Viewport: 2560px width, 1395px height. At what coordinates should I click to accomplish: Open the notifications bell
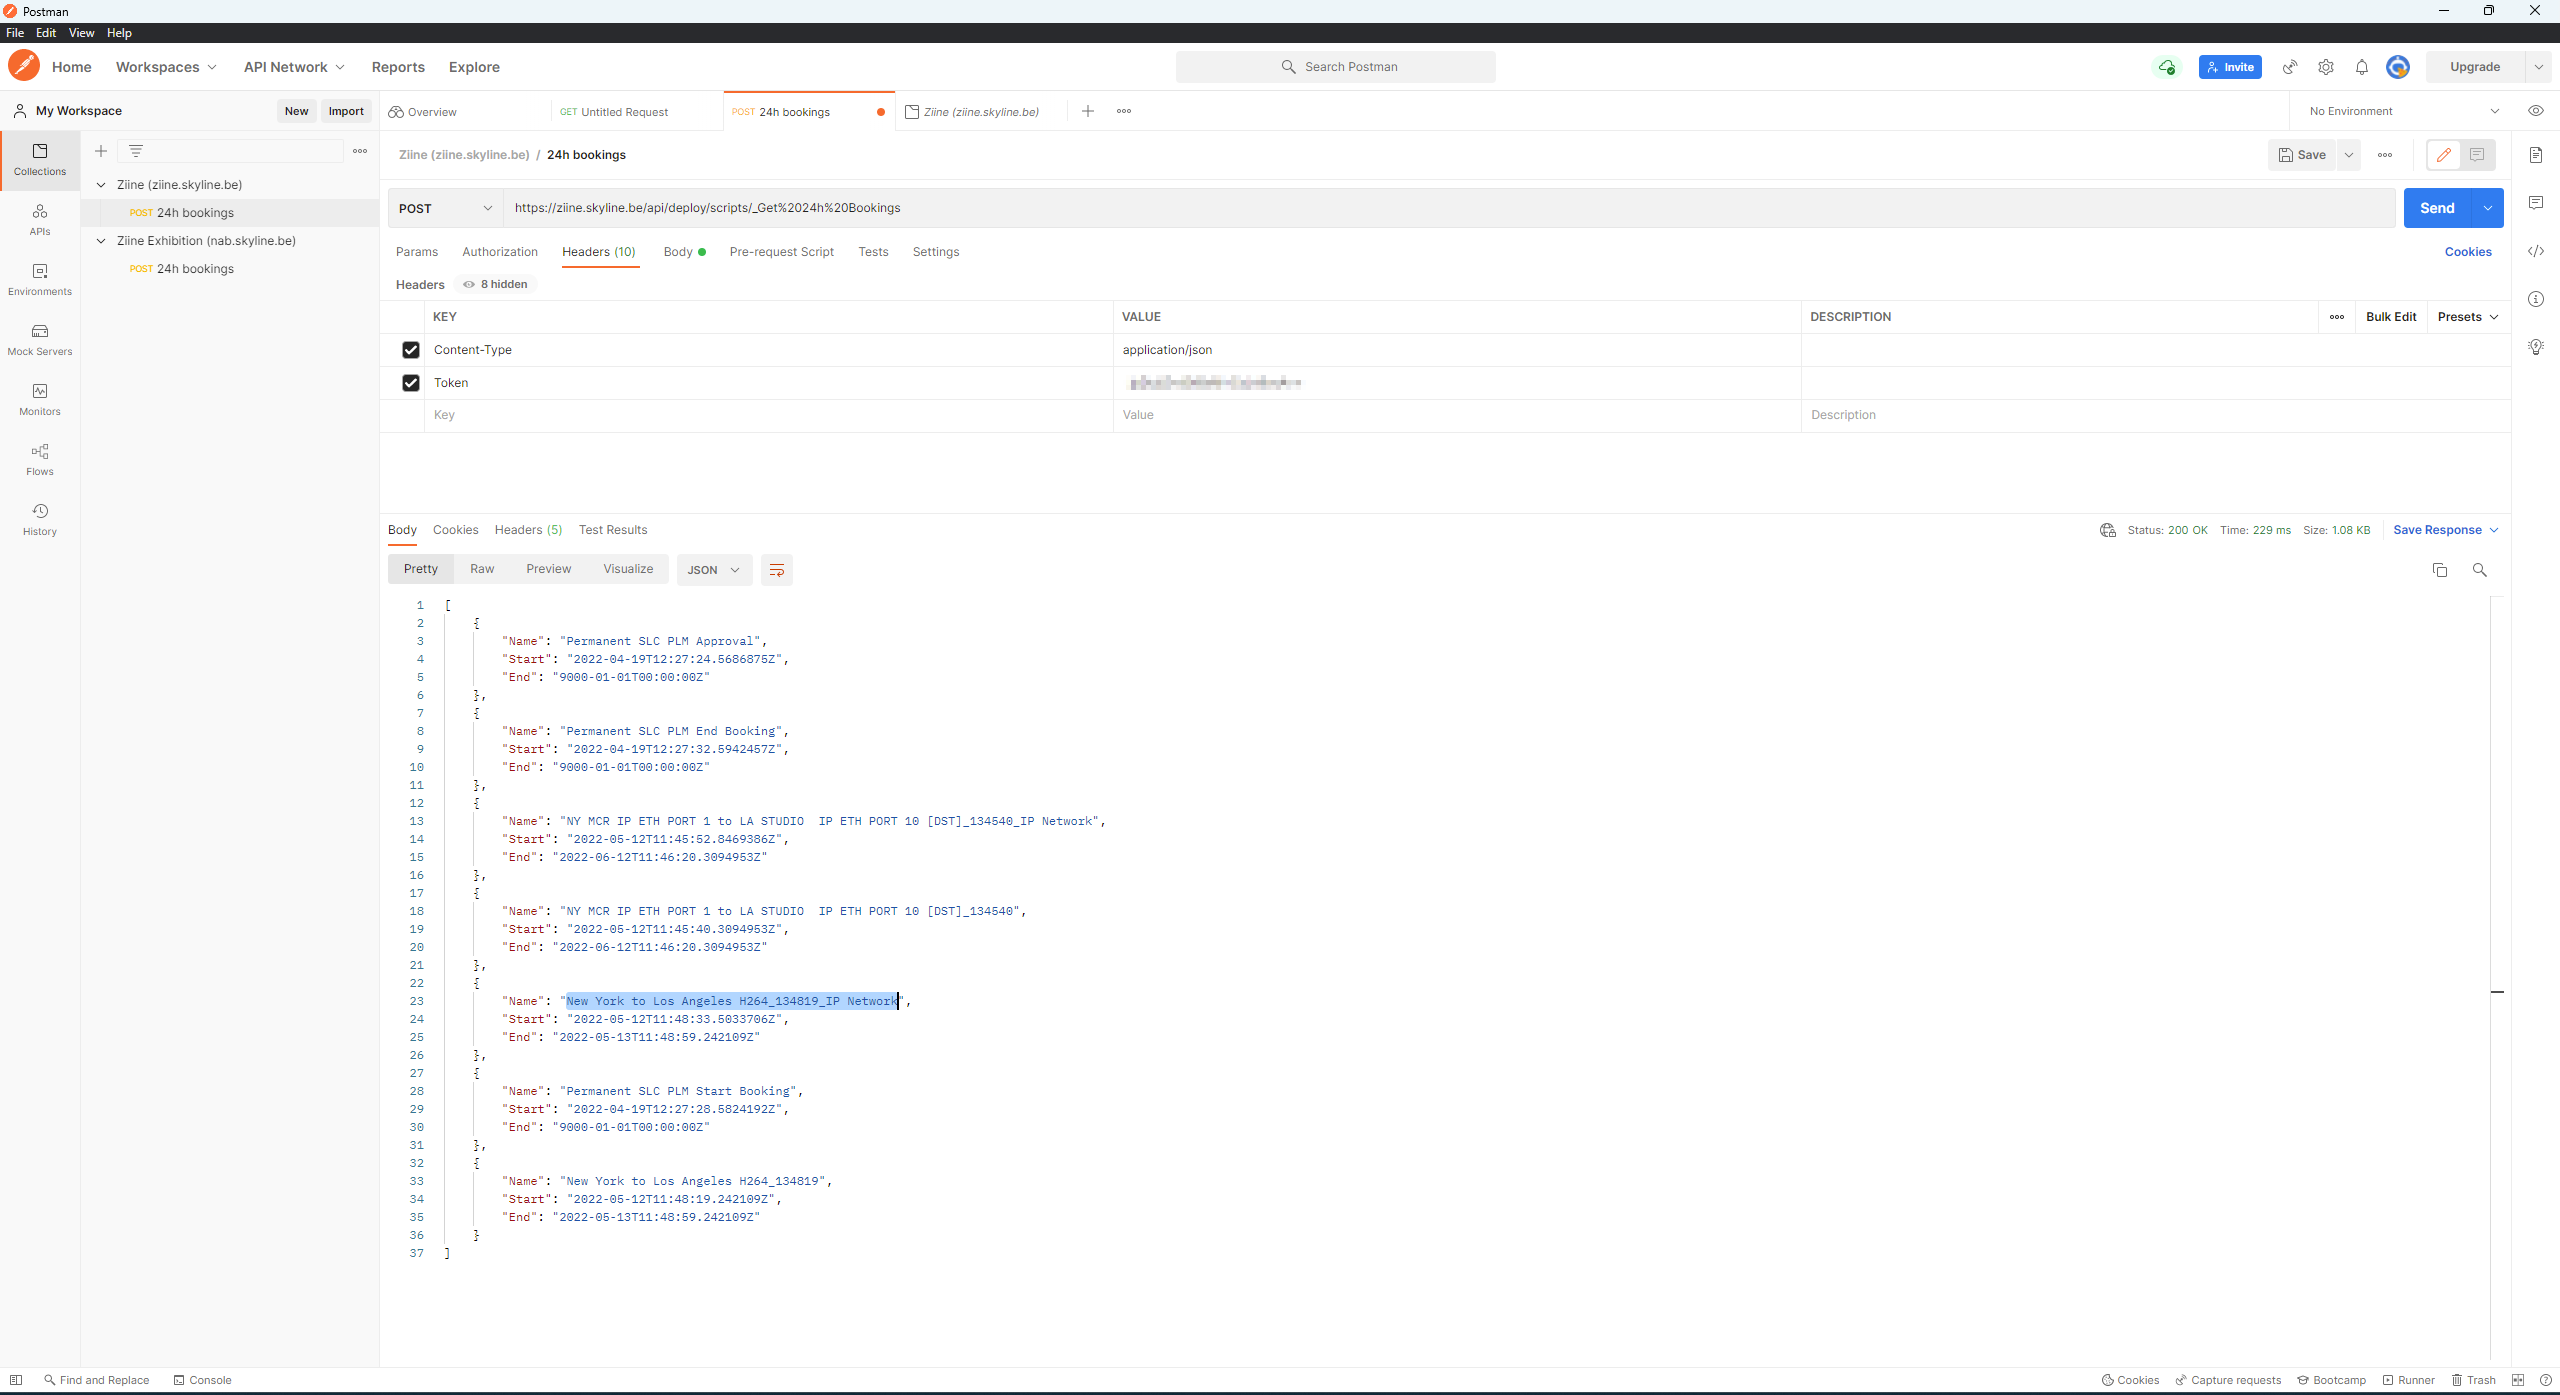pyautogui.click(x=2362, y=67)
